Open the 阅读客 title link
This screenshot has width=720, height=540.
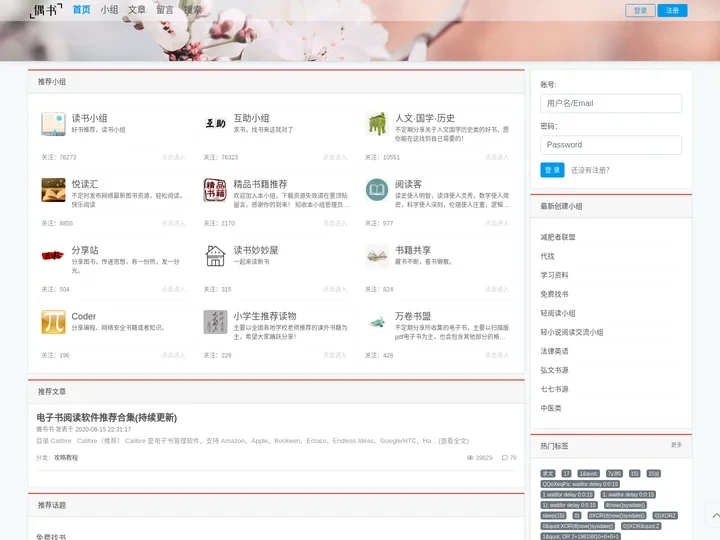click(x=408, y=184)
